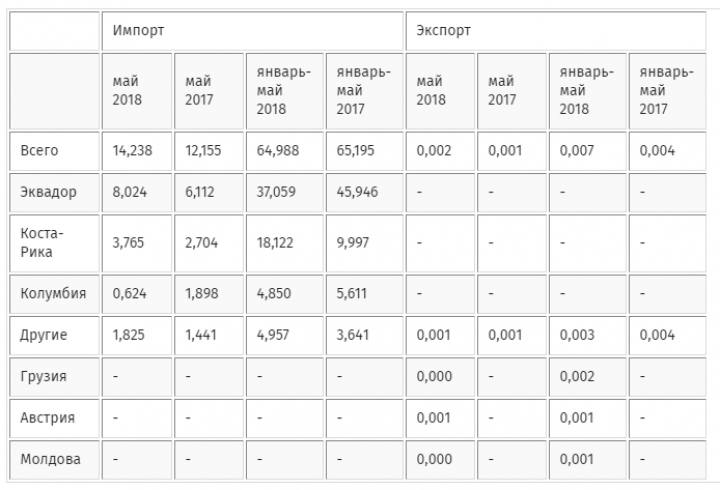The width and height of the screenshot is (720, 490).
Task: Click the Колумбия row label
Action: 55,293
